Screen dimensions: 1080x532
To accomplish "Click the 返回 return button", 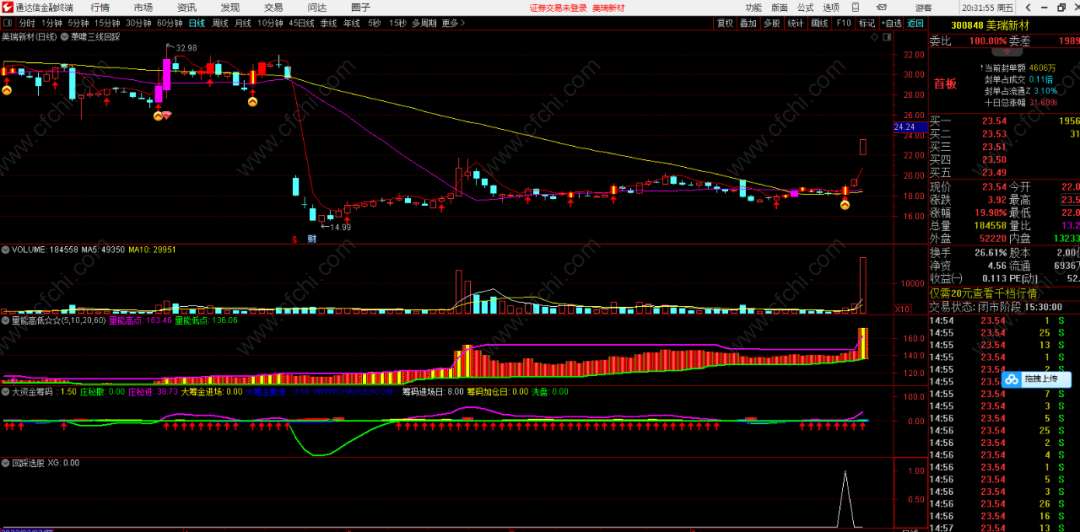I will 915,23.
